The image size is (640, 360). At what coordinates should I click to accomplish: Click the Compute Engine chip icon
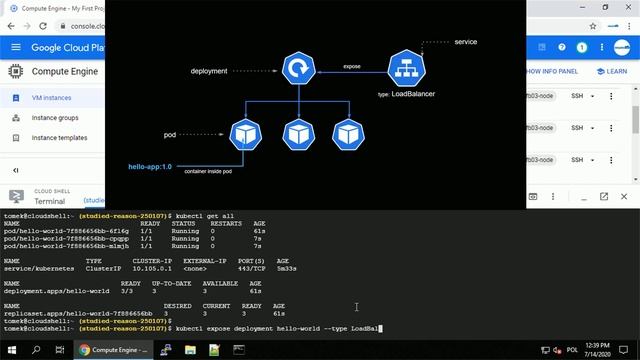[16, 71]
